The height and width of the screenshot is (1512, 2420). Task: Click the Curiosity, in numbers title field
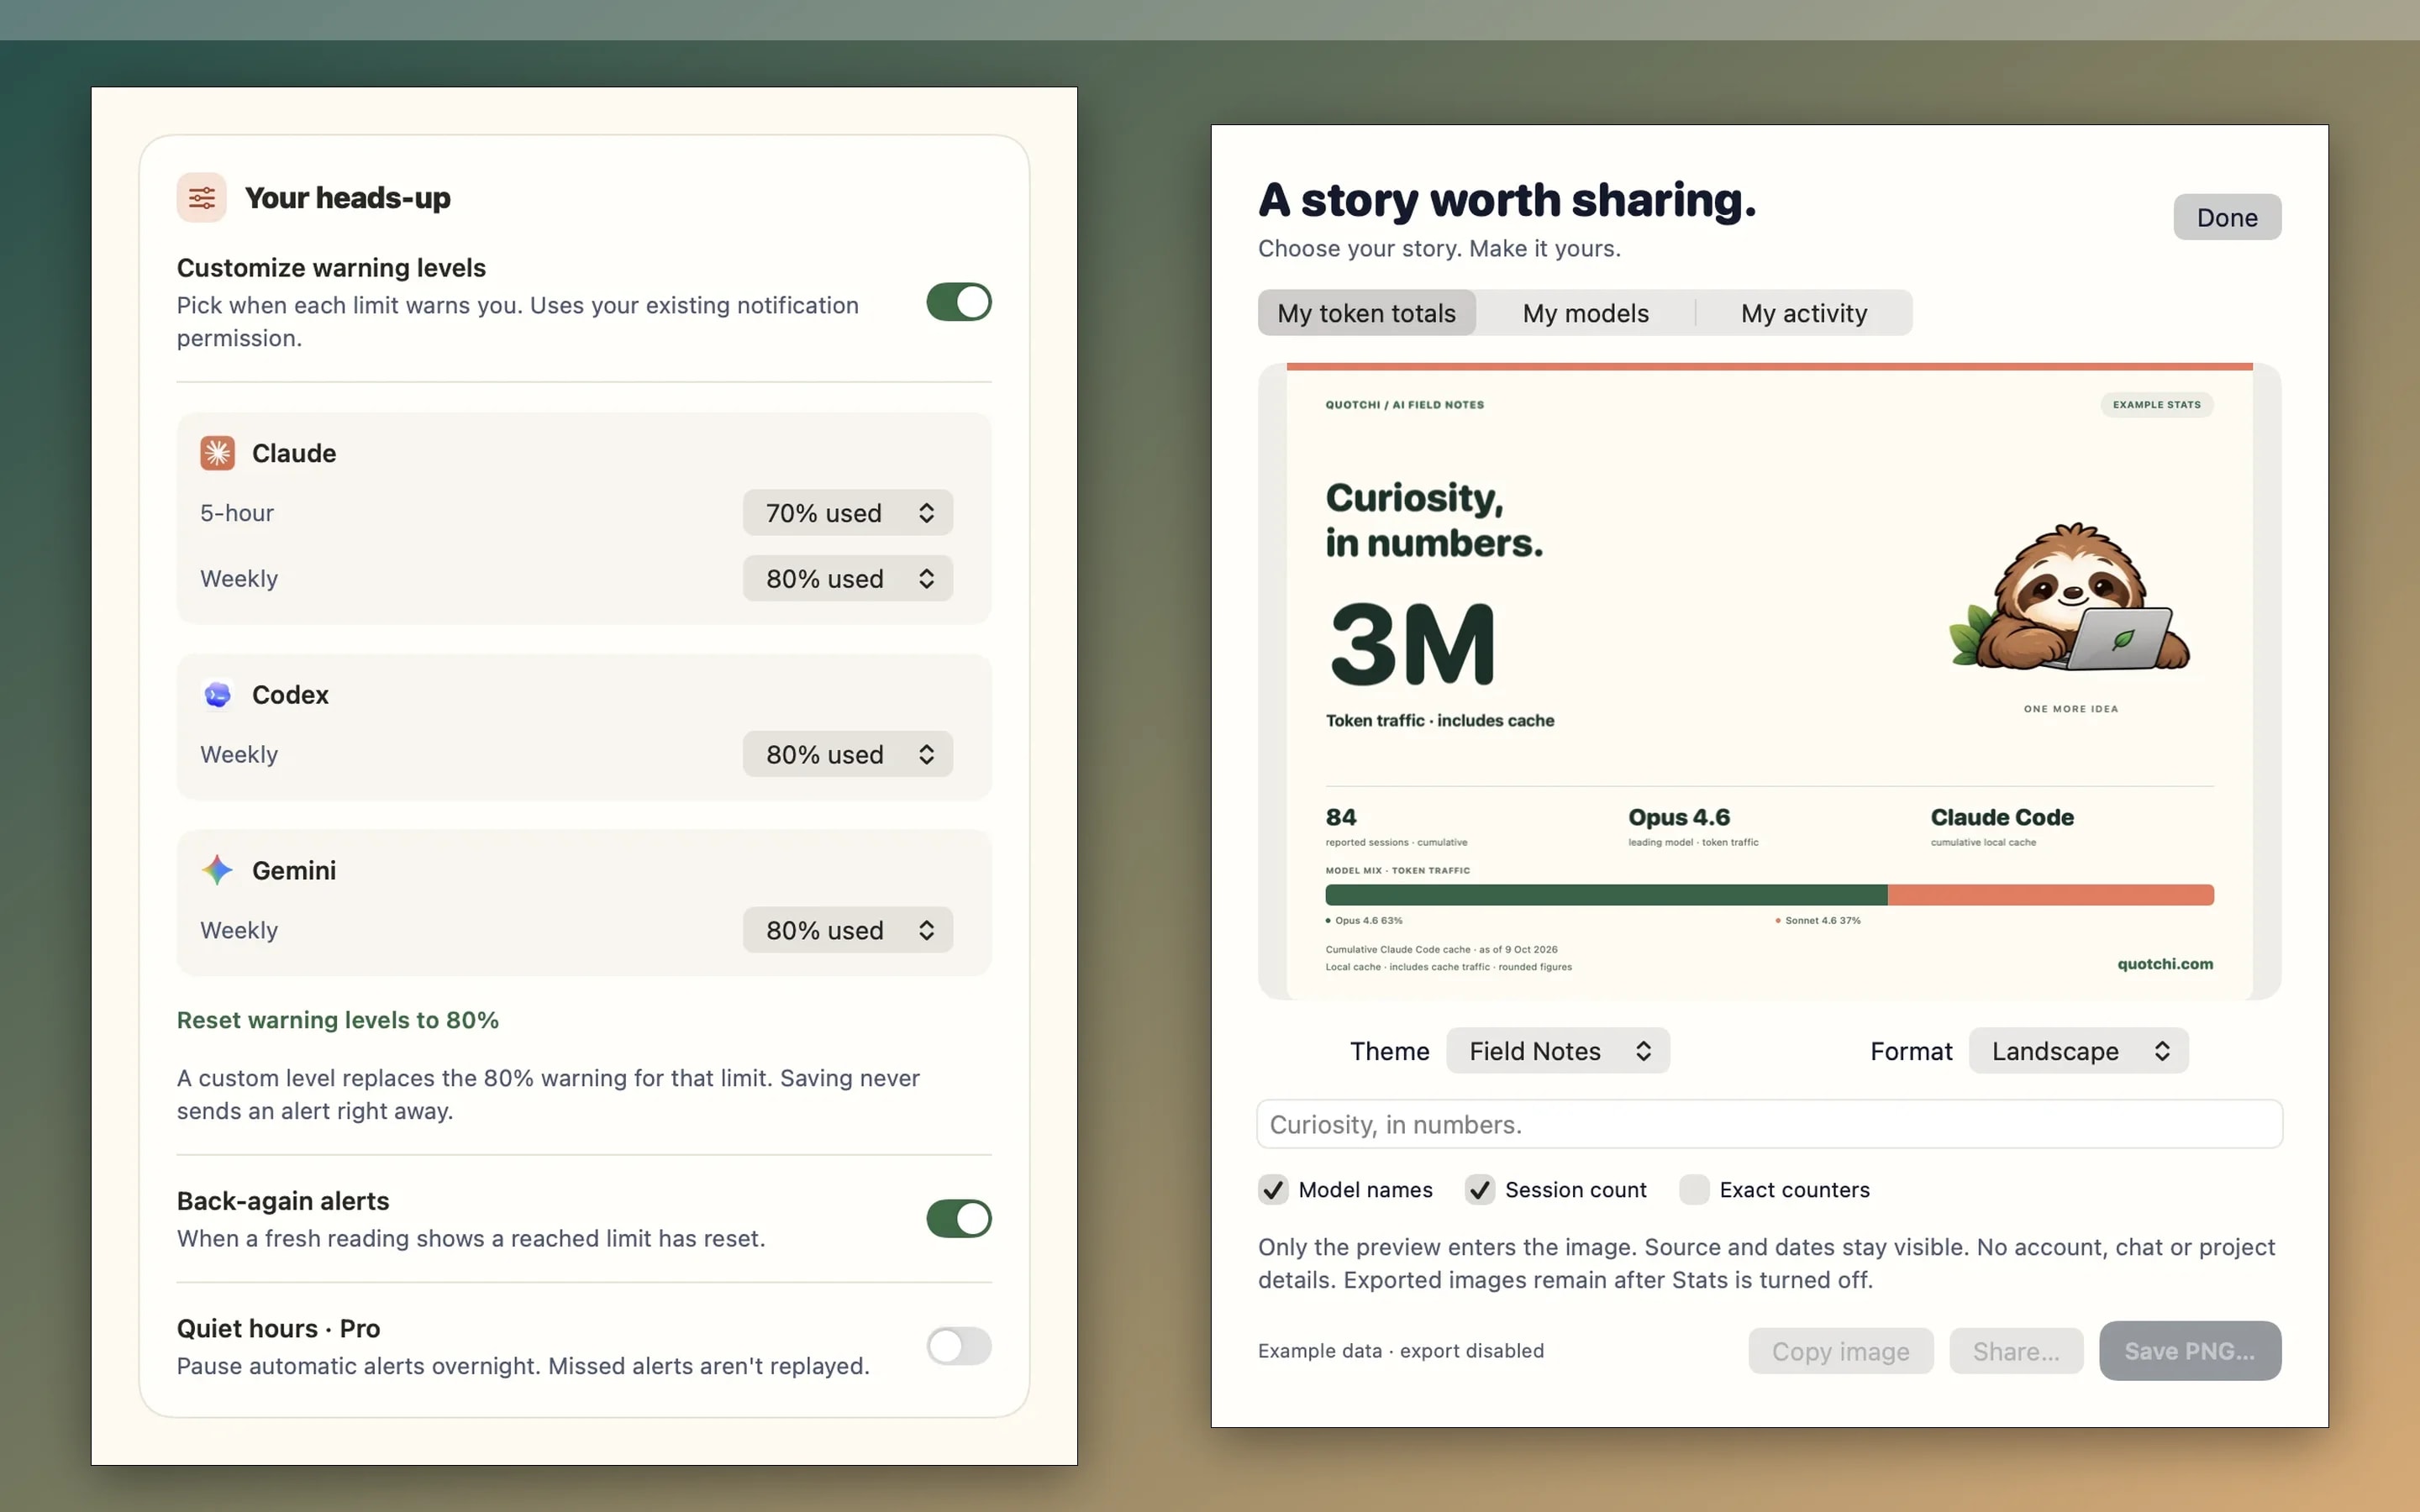tap(1769, 1124)
